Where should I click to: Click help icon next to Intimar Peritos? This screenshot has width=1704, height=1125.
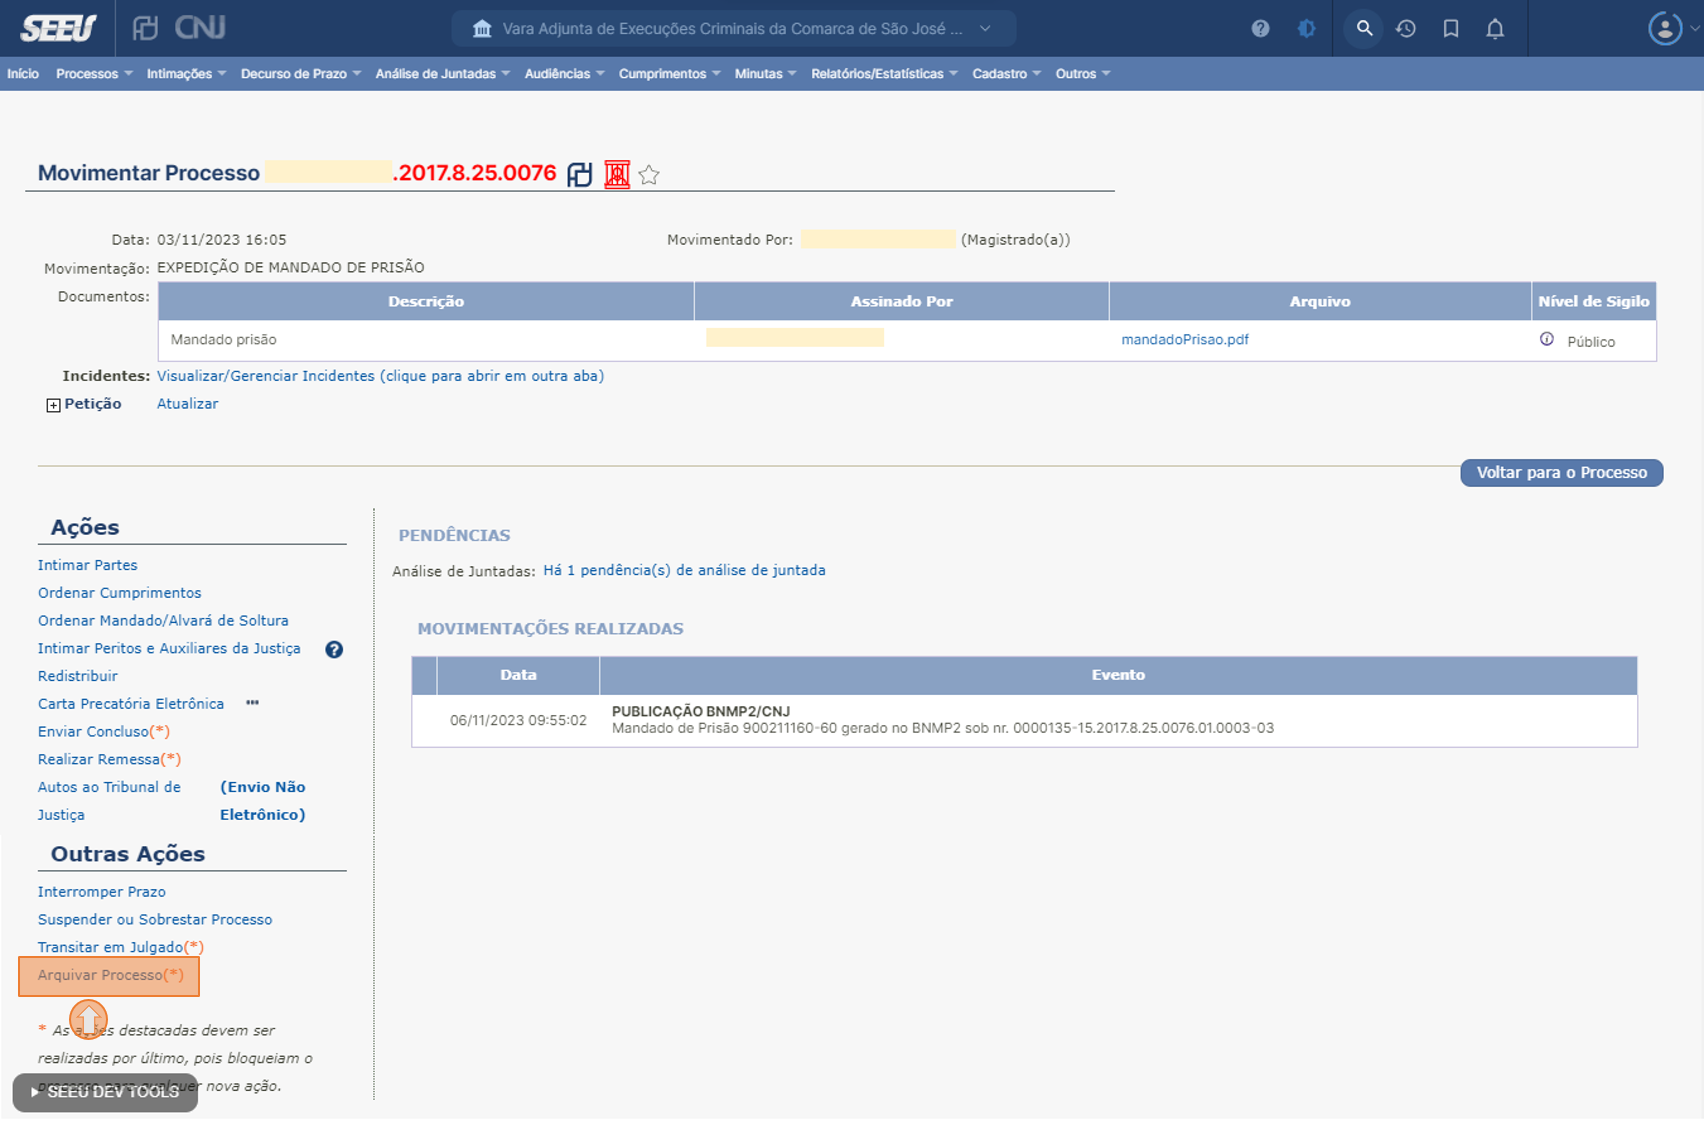[334, 649]
